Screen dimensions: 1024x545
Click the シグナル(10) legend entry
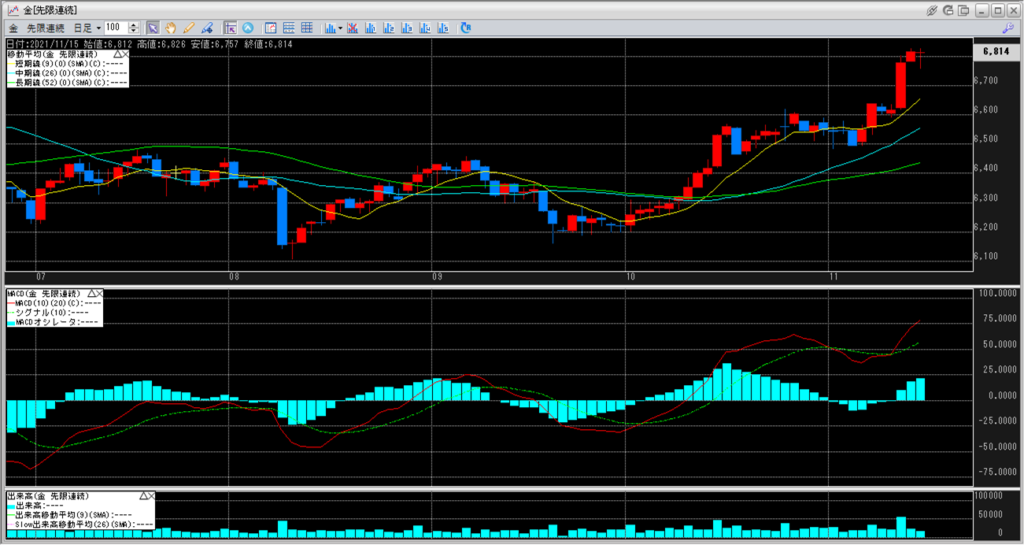48,313
